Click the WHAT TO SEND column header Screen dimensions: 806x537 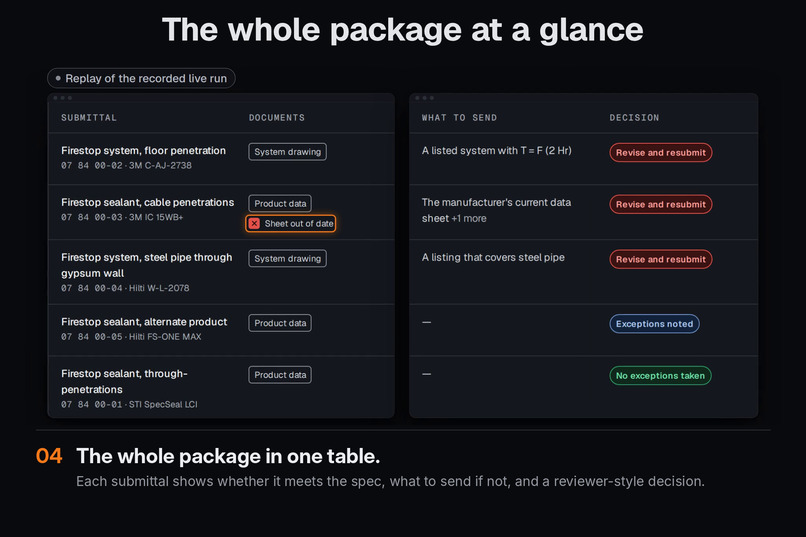pyautogui.click(x=460, y=118)
